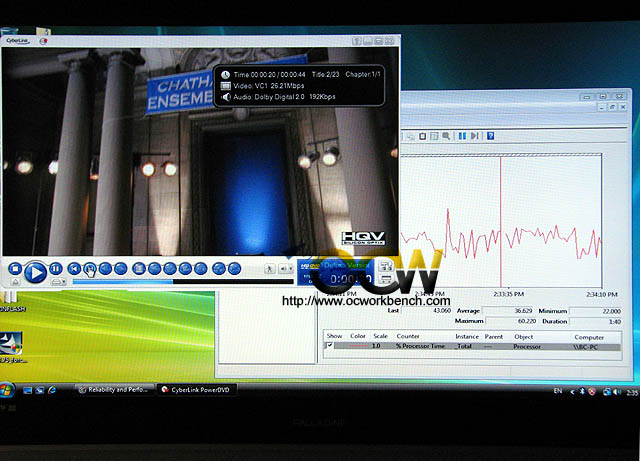This screenshot has height=461, width=640.
Task: Click the Computer column header
Action: point(589,337)
